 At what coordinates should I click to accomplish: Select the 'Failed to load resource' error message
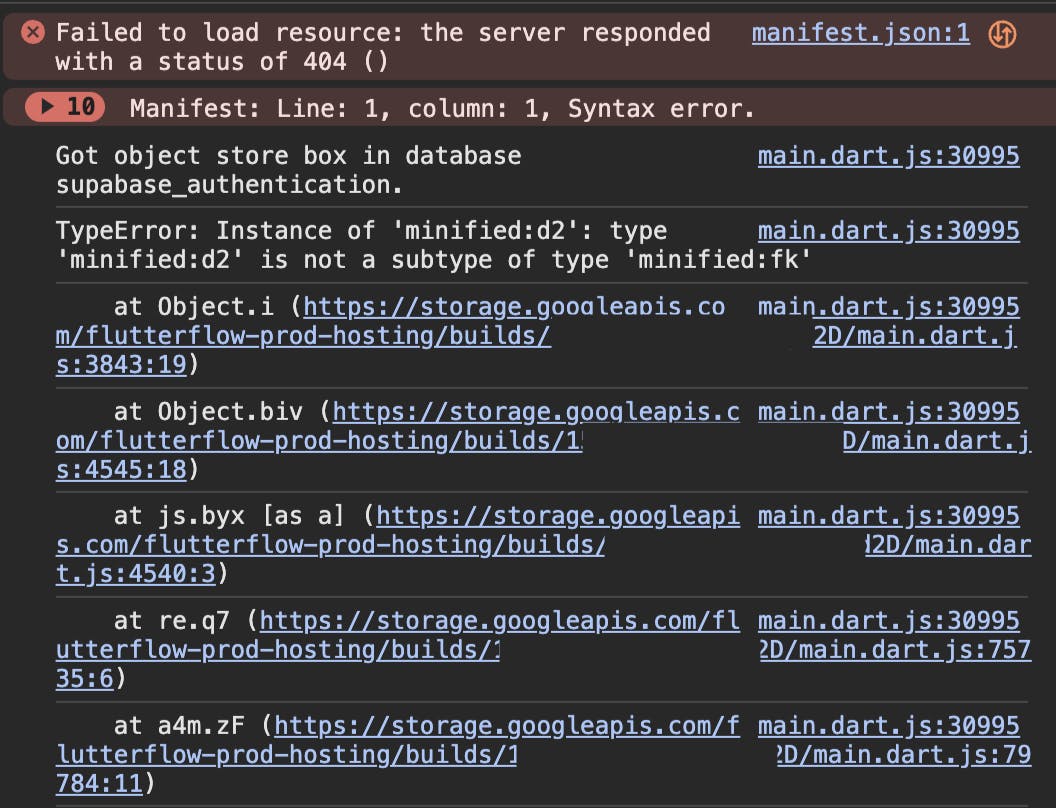(380, 46)
